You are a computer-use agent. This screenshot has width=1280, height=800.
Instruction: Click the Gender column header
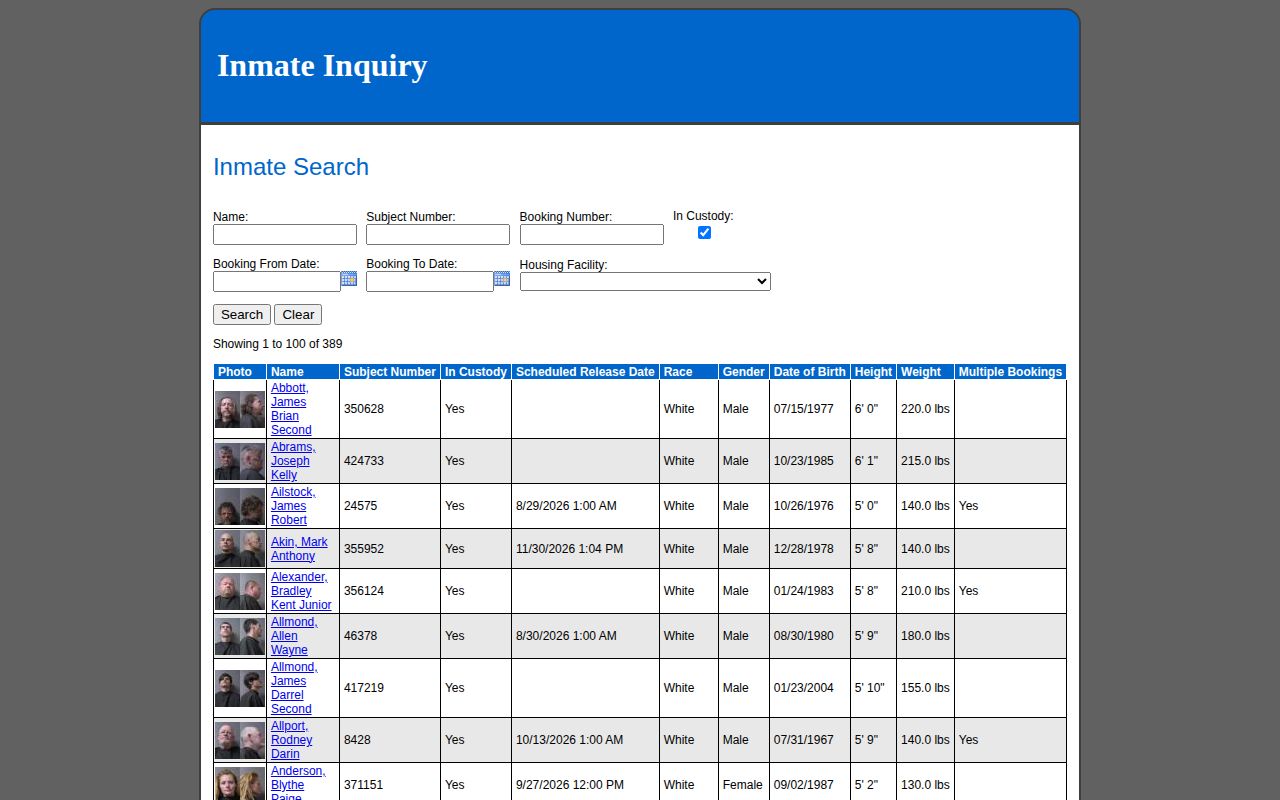744,372
